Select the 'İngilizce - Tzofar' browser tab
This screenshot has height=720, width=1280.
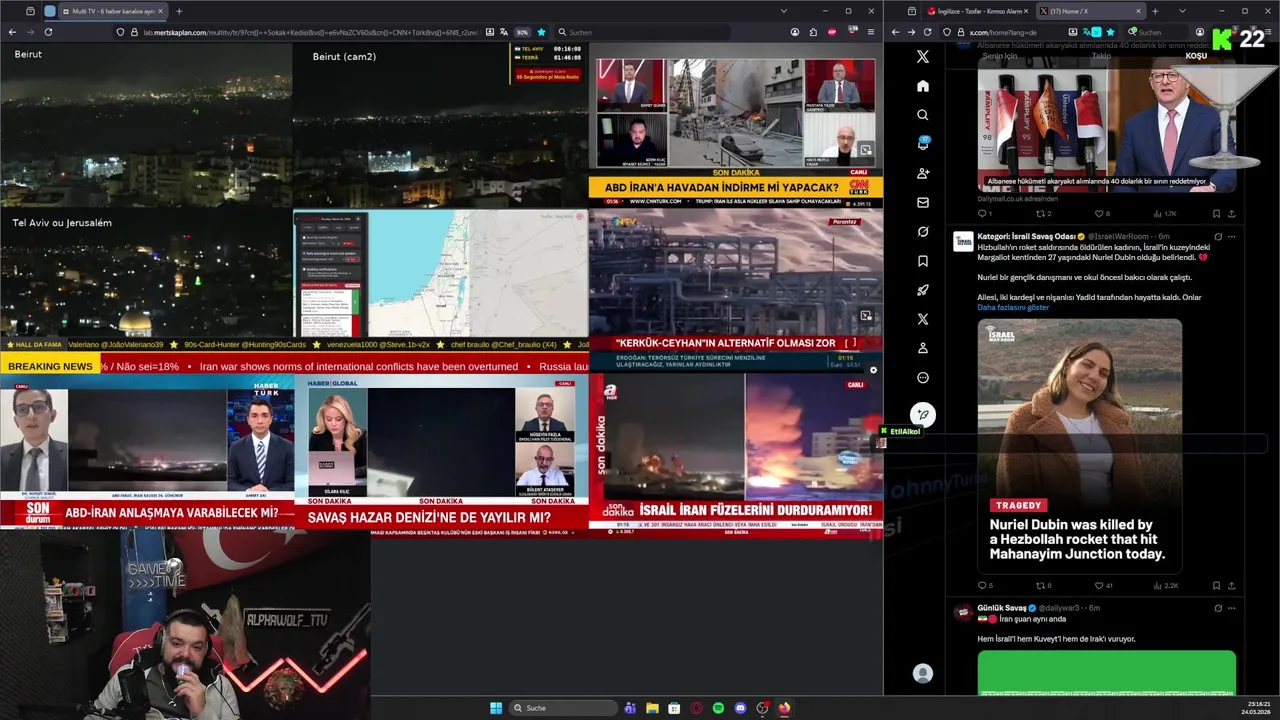pos(977,11)
